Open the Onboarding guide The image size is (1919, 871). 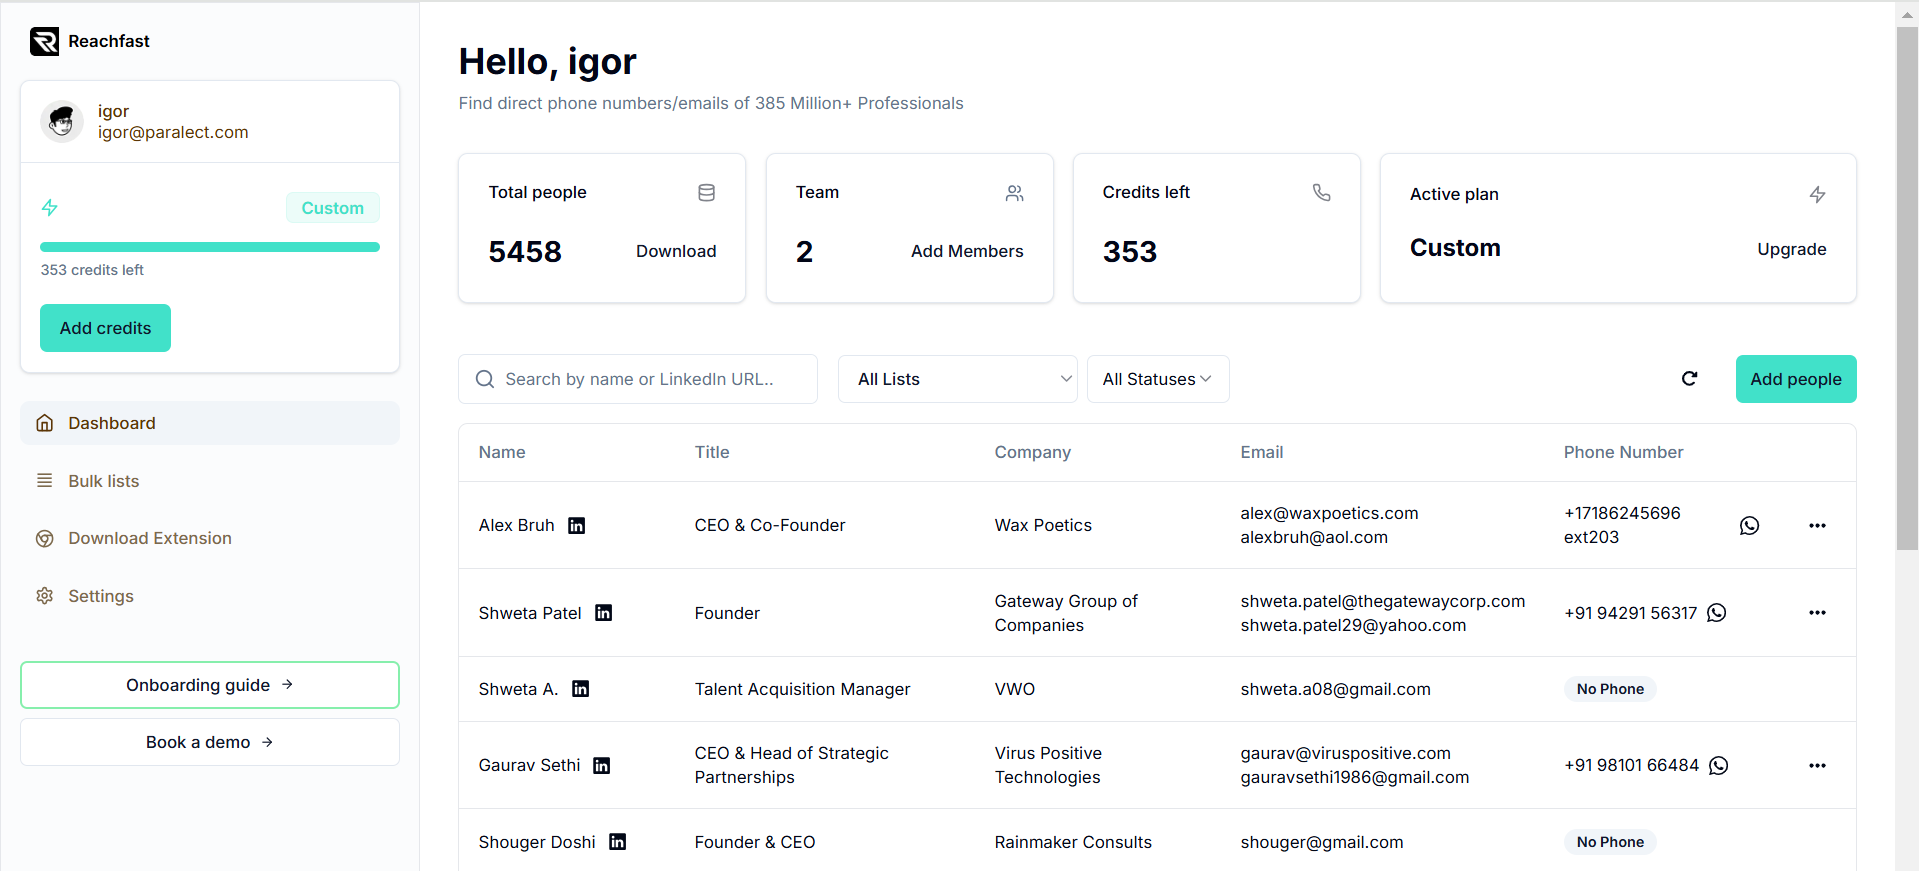click(210, 685)
